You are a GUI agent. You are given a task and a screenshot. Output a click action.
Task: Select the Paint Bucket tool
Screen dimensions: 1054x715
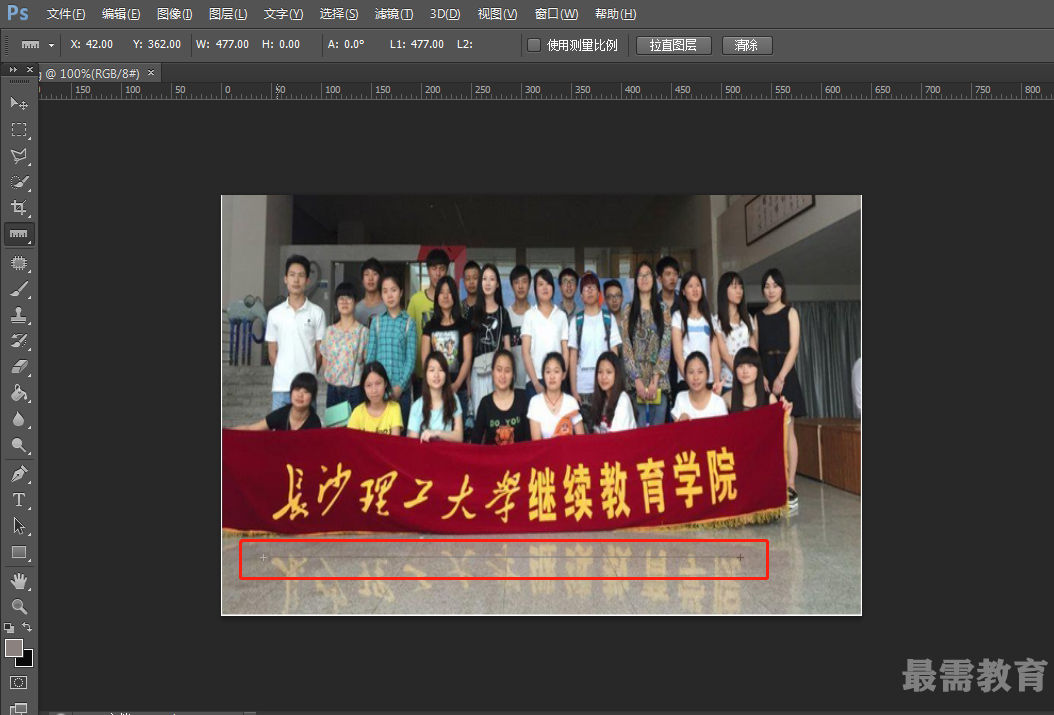coord(19,393)
